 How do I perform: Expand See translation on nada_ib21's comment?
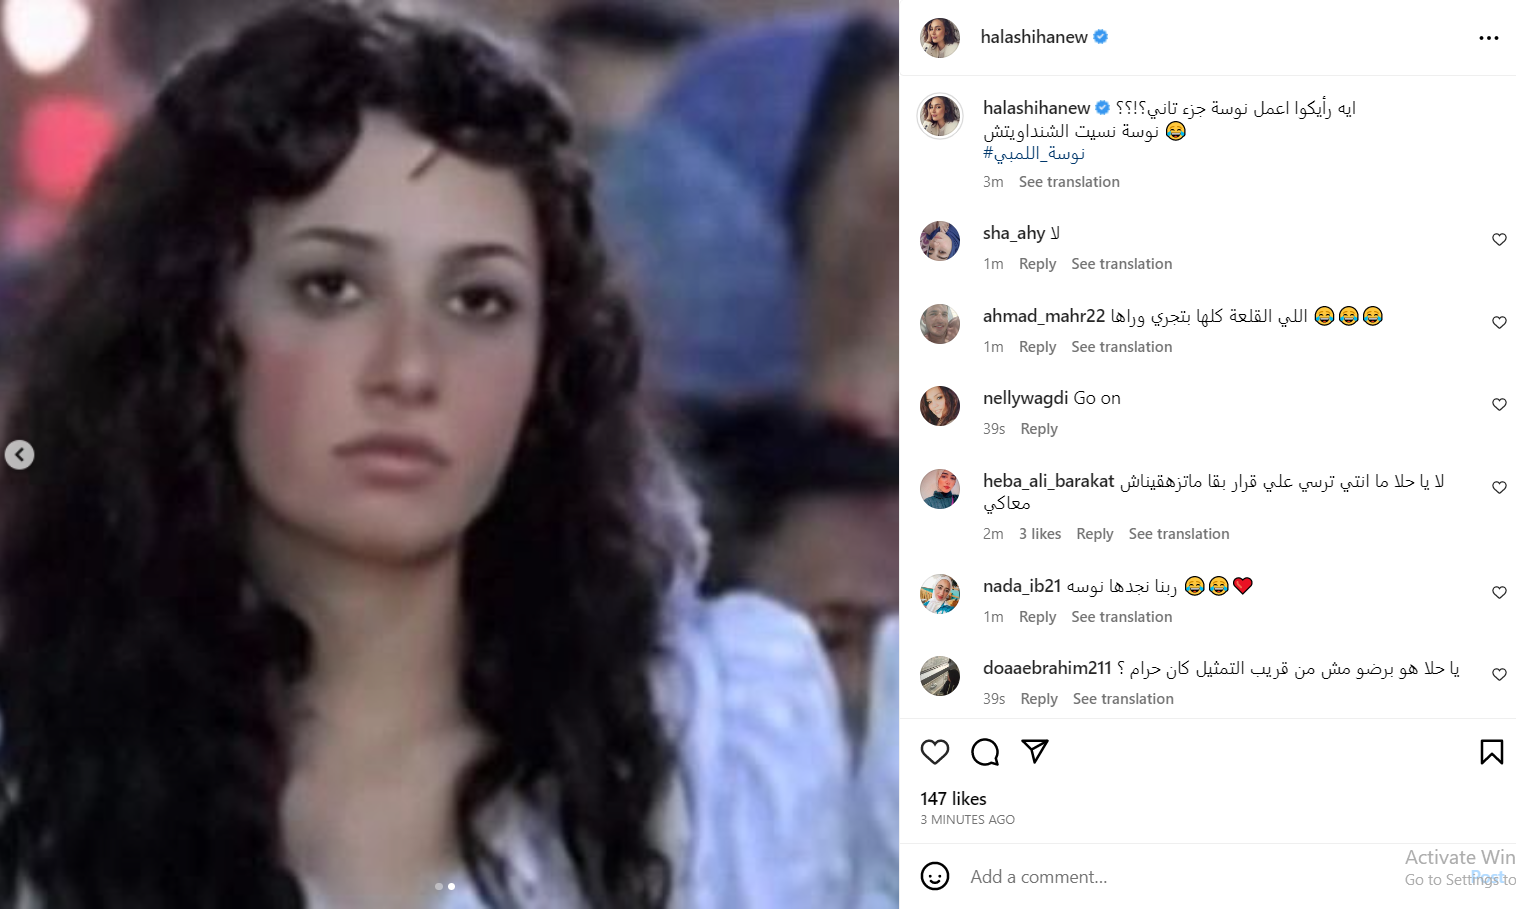pos(1121,617)
